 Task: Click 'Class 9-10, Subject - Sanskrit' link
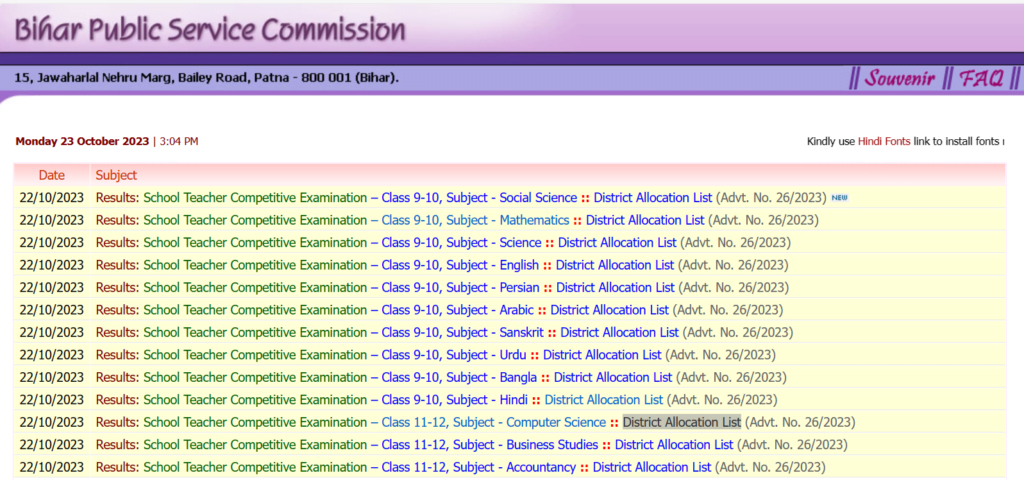[462, 332]
